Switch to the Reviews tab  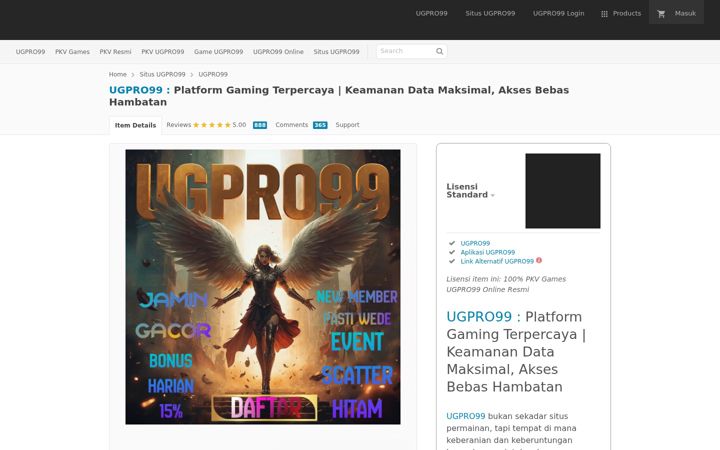coord(179,125)
